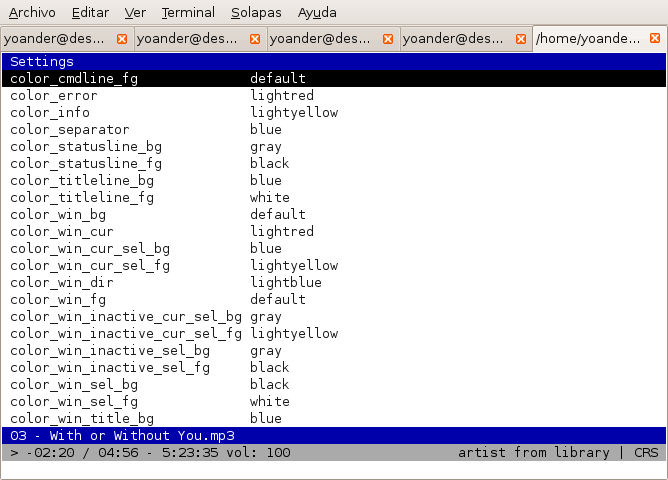Viewport: 668px width, 480px height.
Task: Select the color_cmdline_fg setting
Action: click(334, 78)
